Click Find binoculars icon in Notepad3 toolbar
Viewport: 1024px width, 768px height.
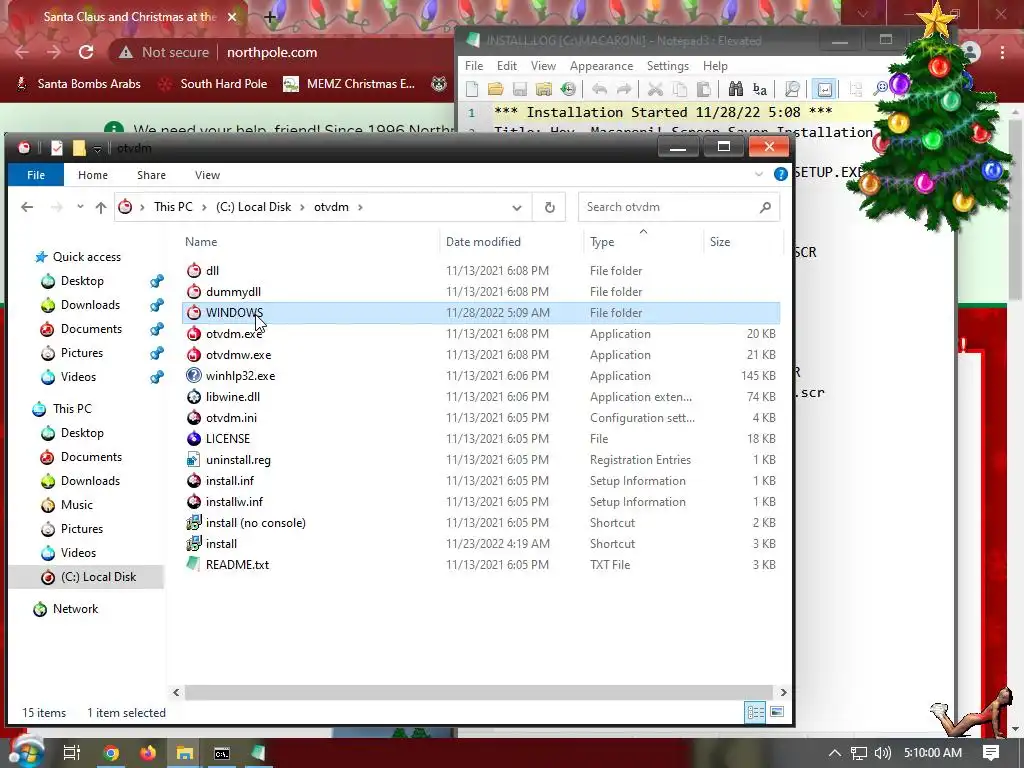(x=735, y=89)
